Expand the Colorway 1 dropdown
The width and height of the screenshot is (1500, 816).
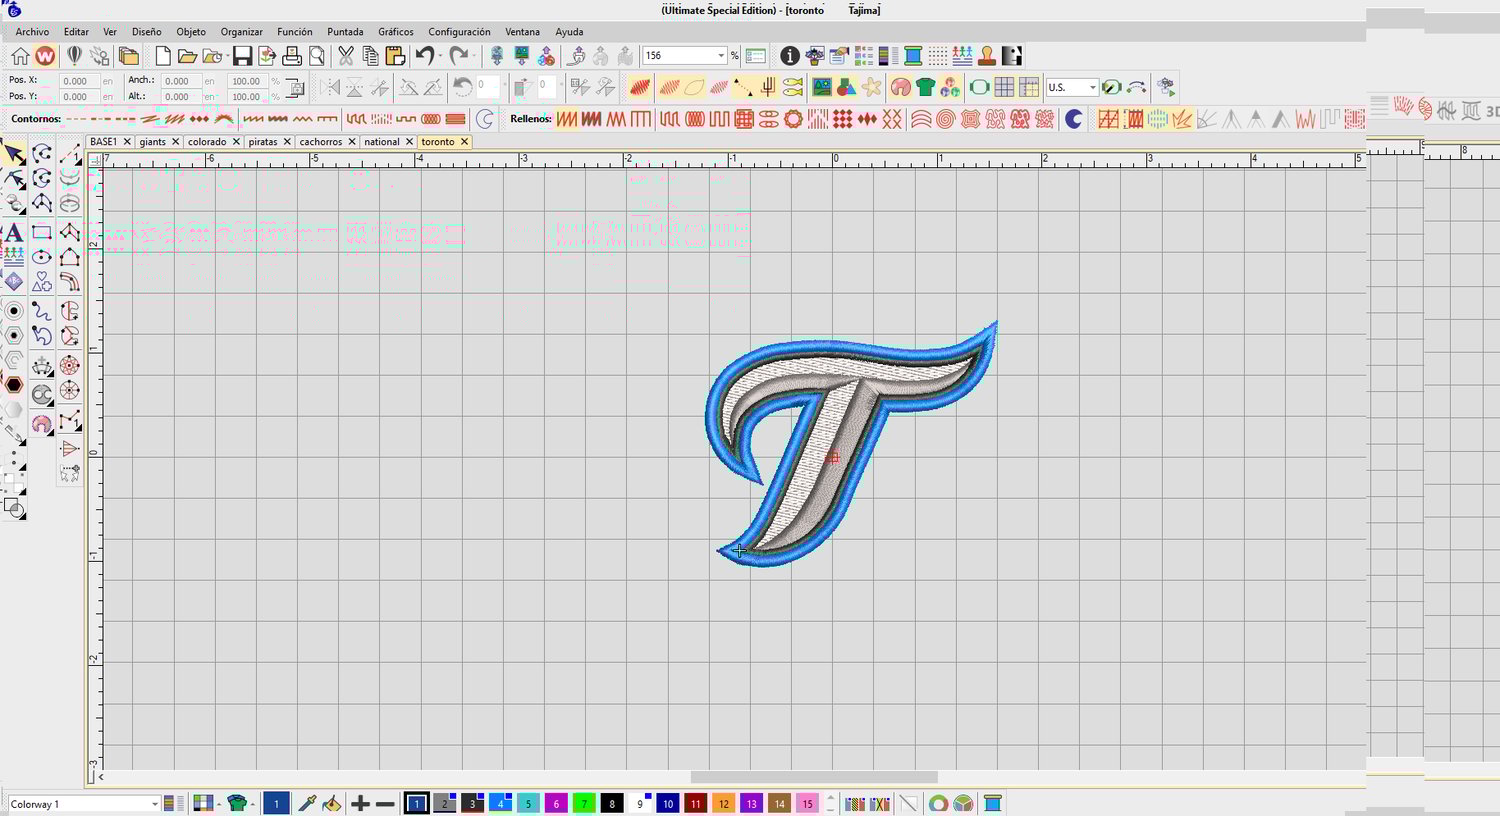[154, 804]
